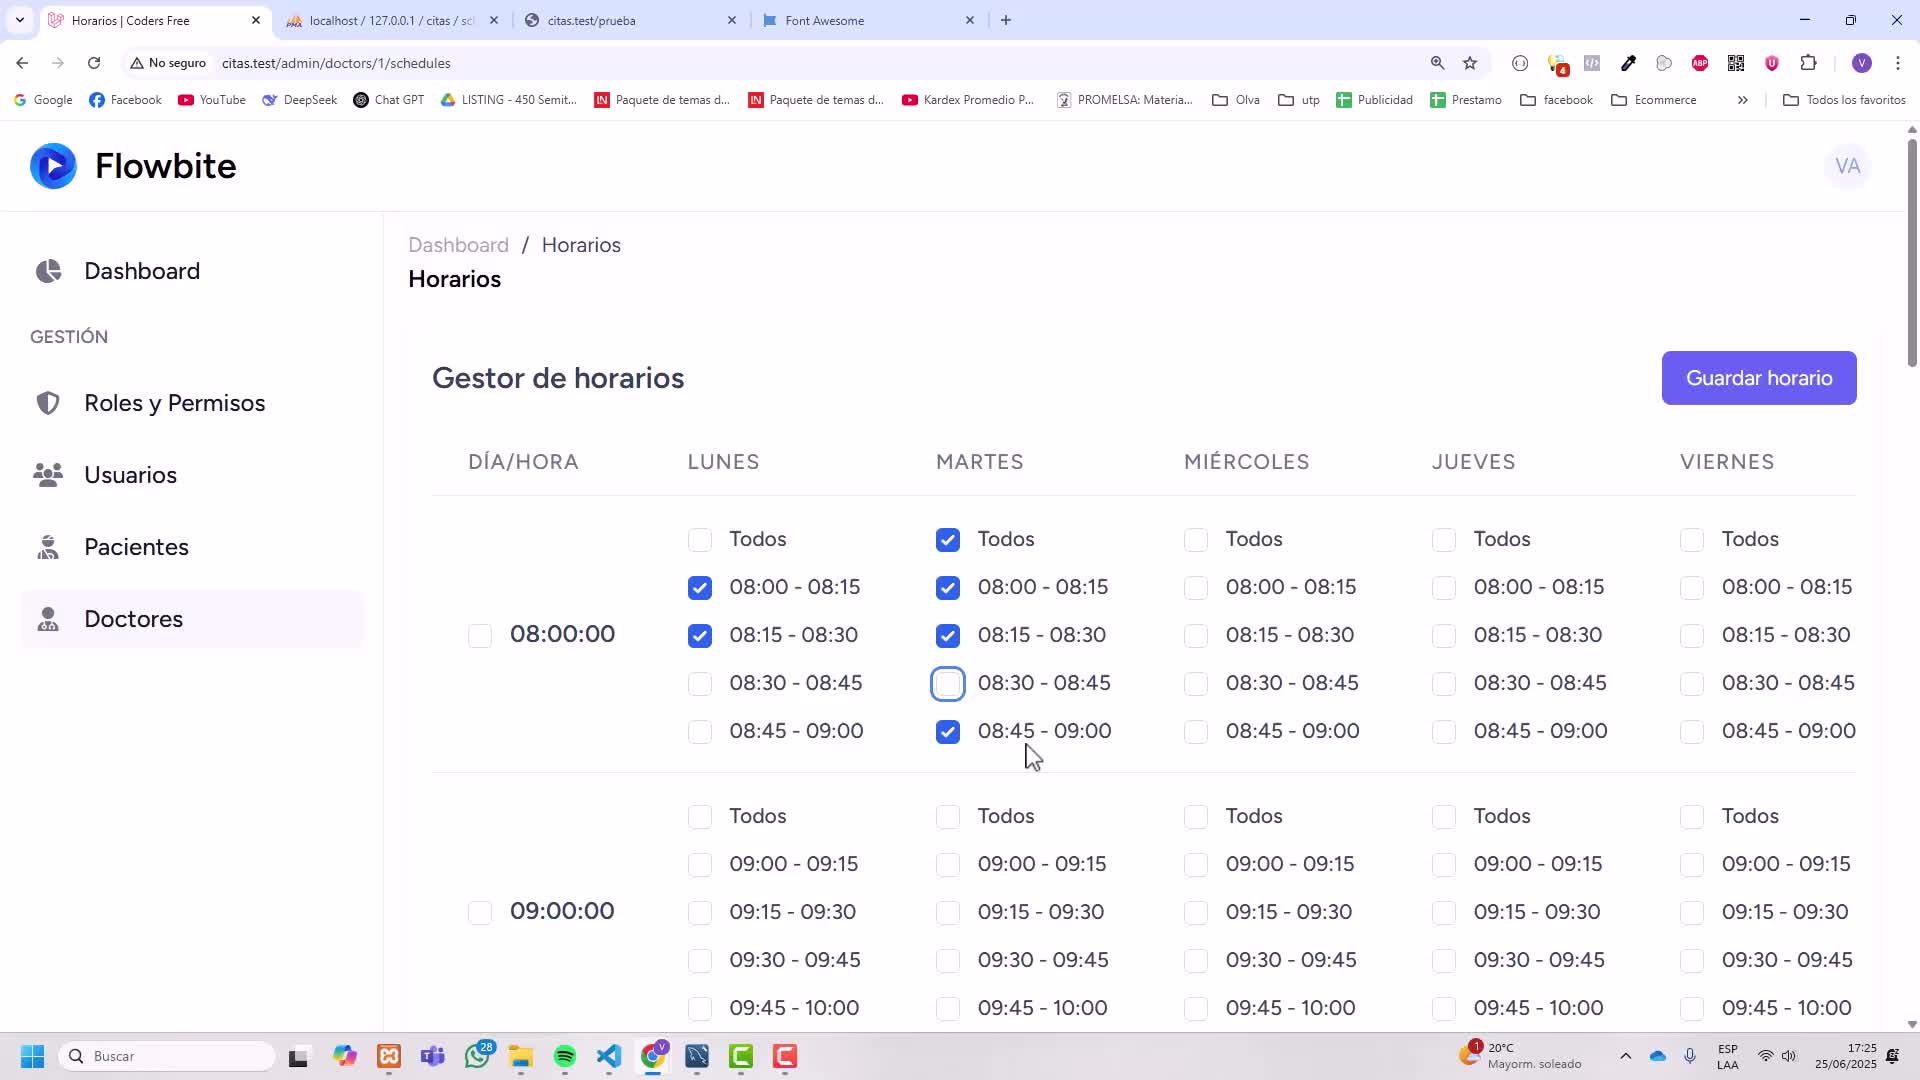Open Spotify from the taskbar
Viewport: 1920px width, 1080px height.
coord(565,1056)
